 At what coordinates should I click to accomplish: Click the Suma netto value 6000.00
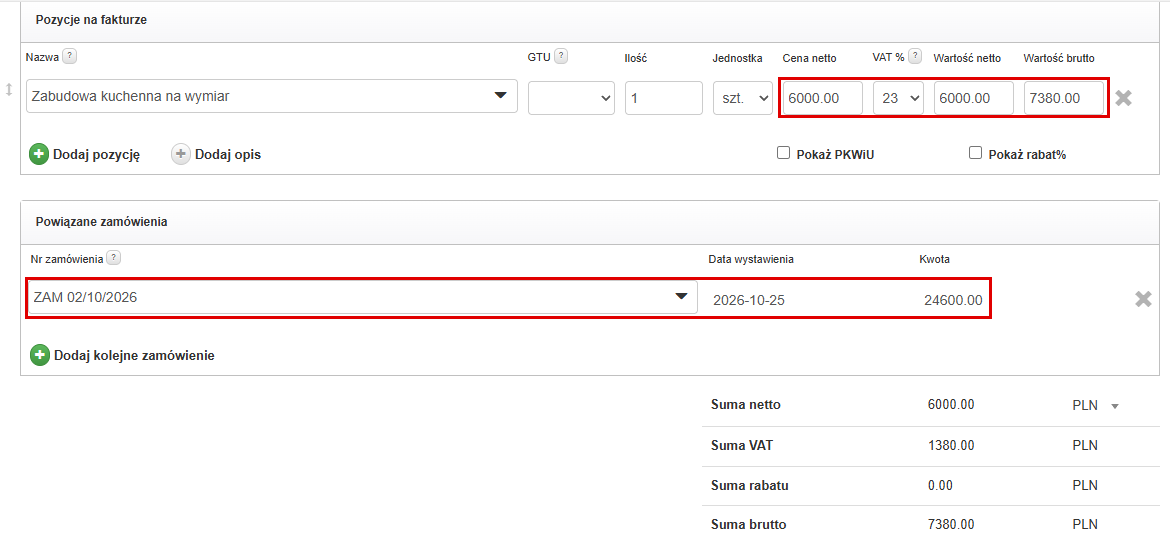(x=951, y=405)
